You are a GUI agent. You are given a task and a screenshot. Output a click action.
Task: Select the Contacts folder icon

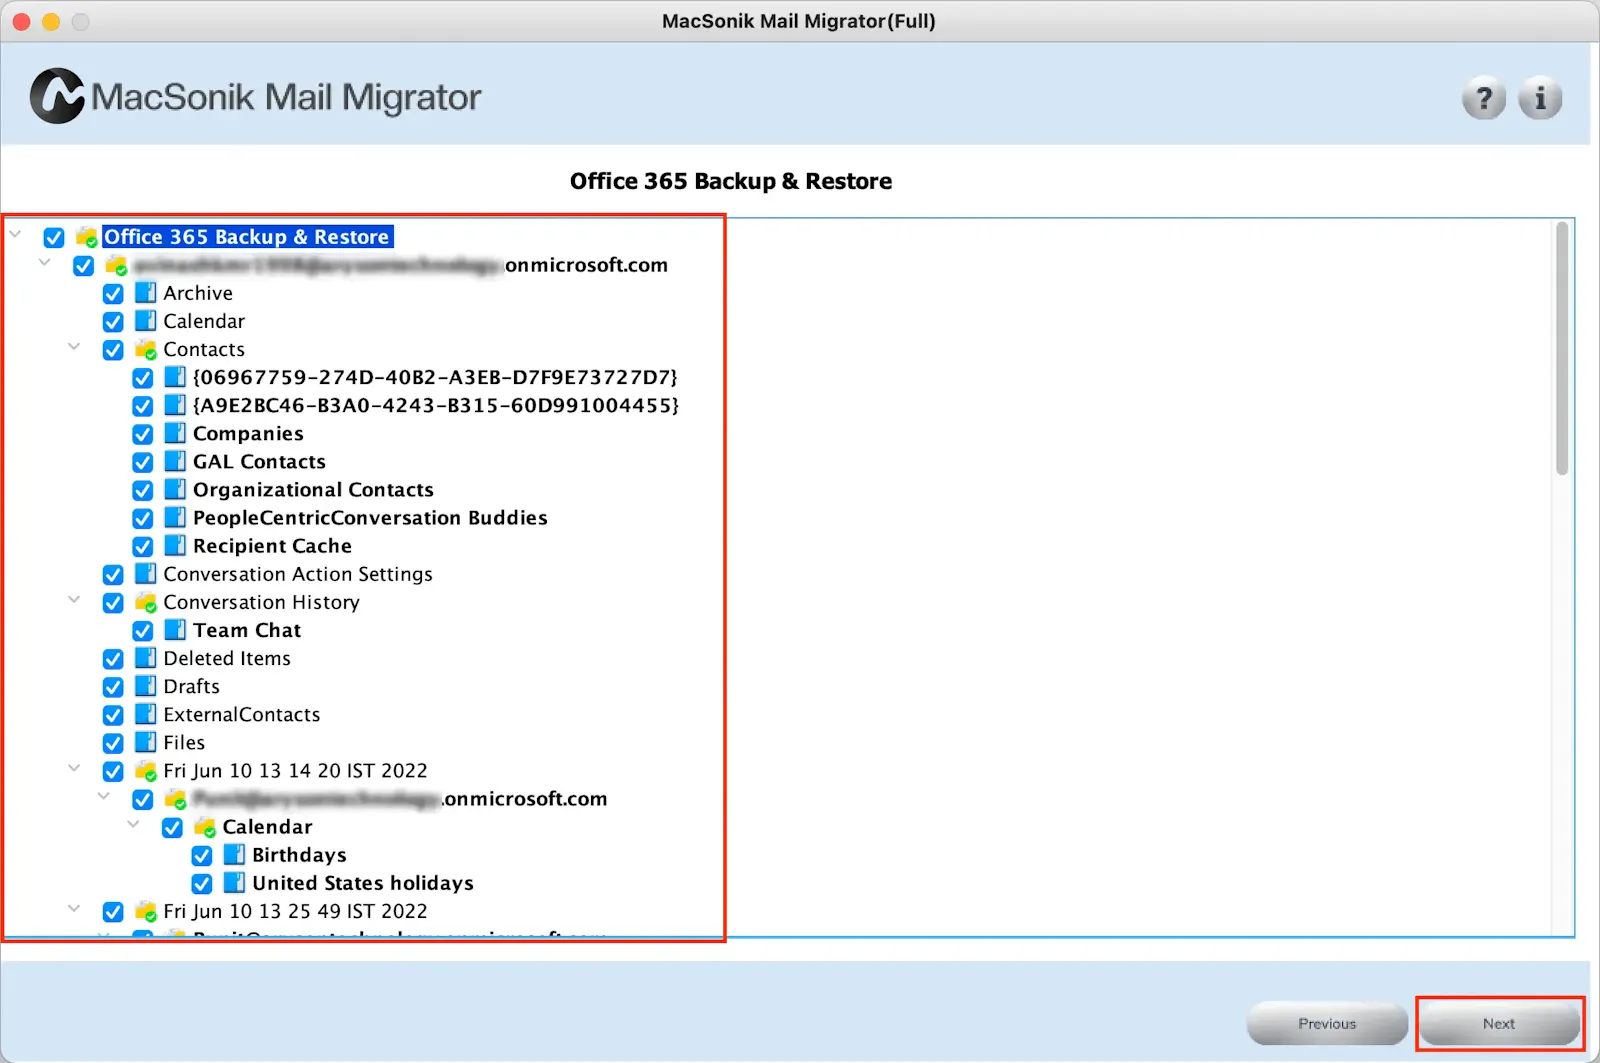pos(146,349)
